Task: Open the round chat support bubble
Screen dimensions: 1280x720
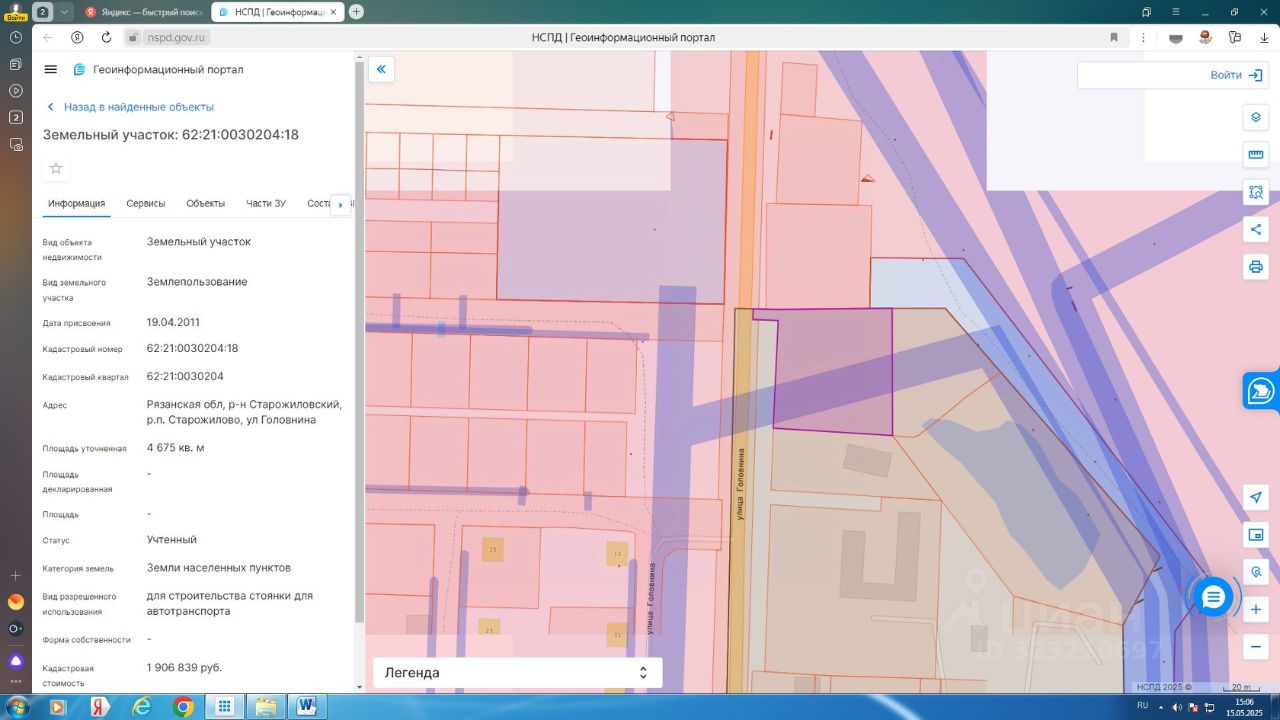Action: click(x=1213, y=597)
